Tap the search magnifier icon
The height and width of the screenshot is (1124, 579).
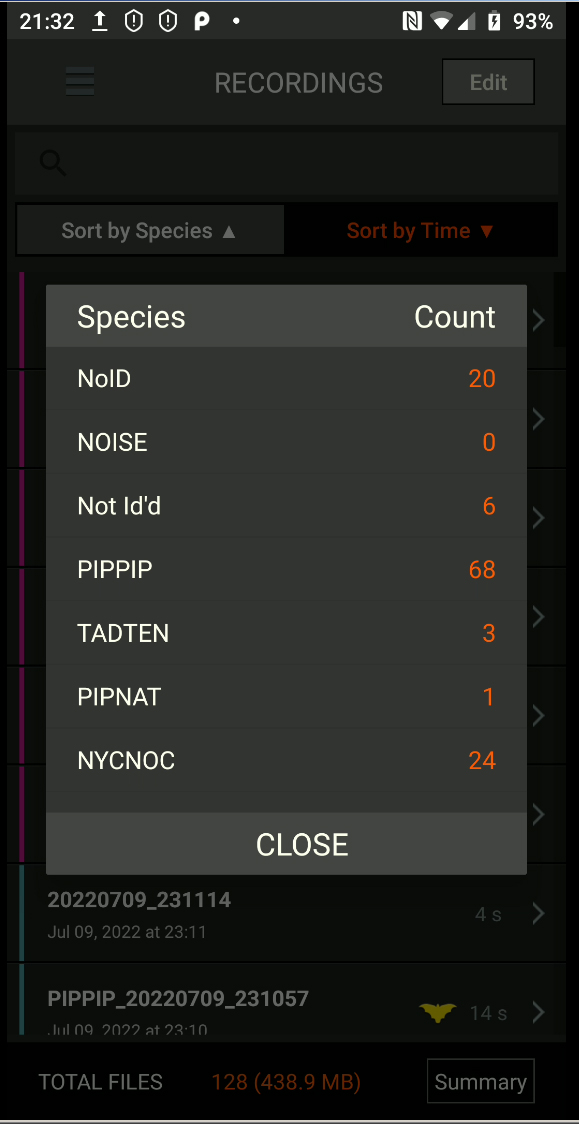(x=53, y=163)
